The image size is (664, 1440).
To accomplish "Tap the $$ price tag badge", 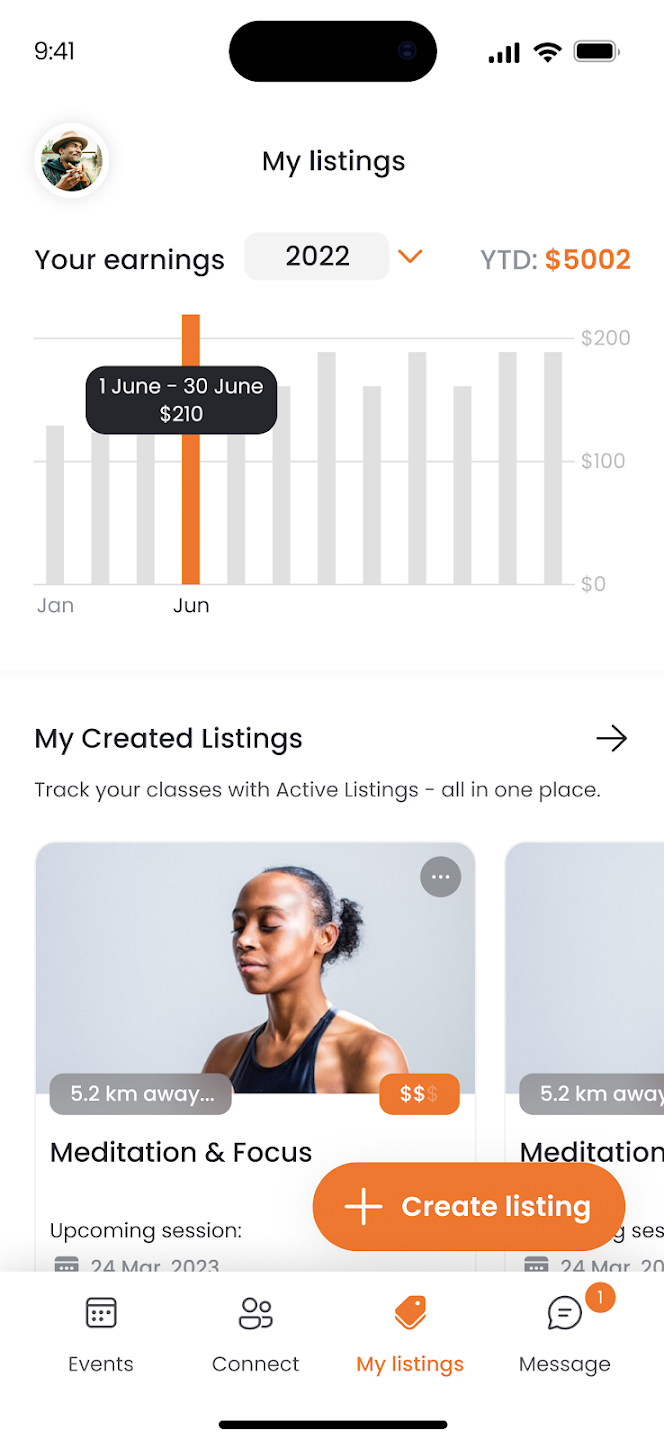I will [x=419, y=1094].
